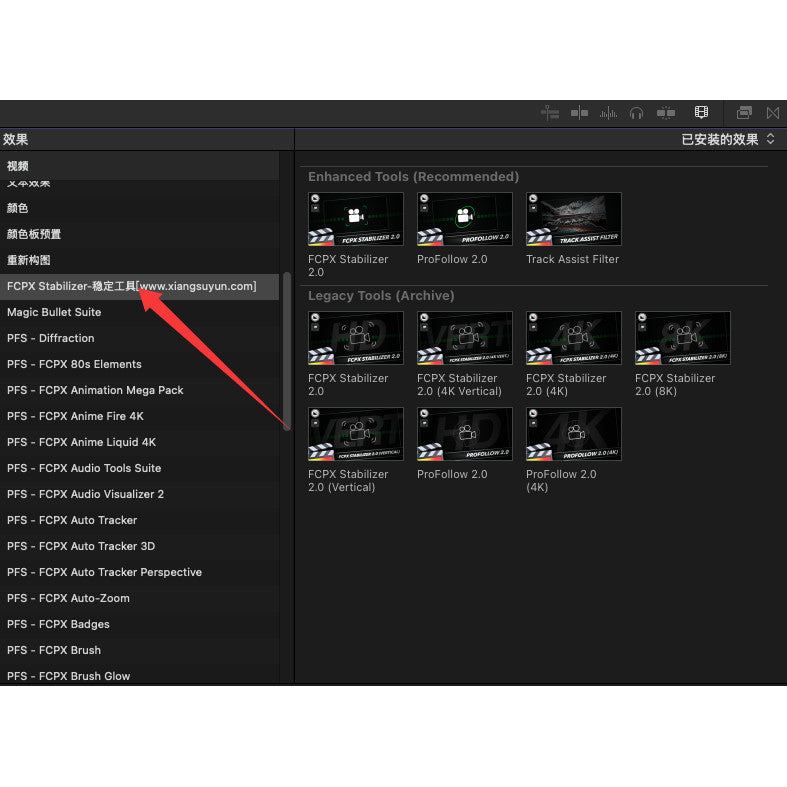This screenshot has height=787, width=787.
Task: Select PFS - FCPX Anime Liquid 4K
Action: point(139,442)
